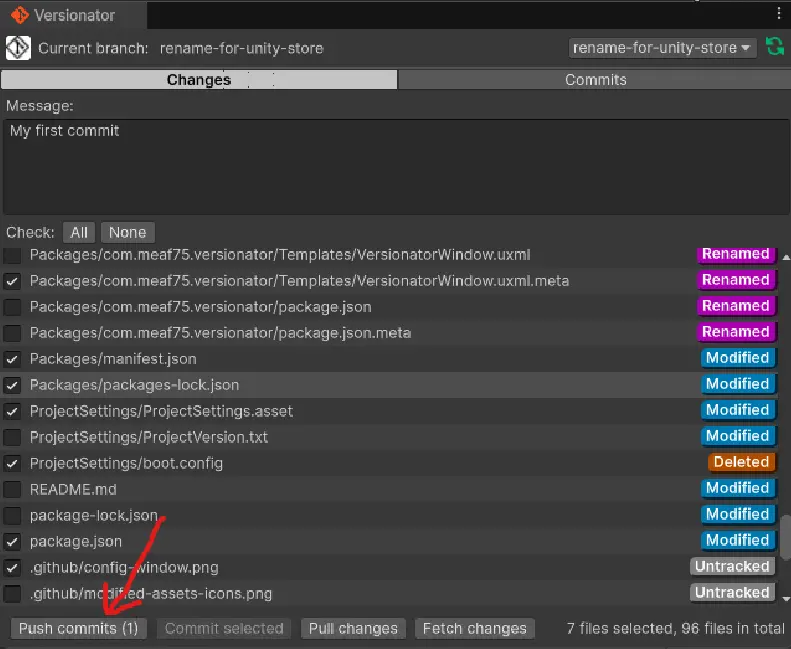The width and height of the screenshot is (791, 649).
Task: Click into the commit Message text field
Action: (x=395, y=165)
